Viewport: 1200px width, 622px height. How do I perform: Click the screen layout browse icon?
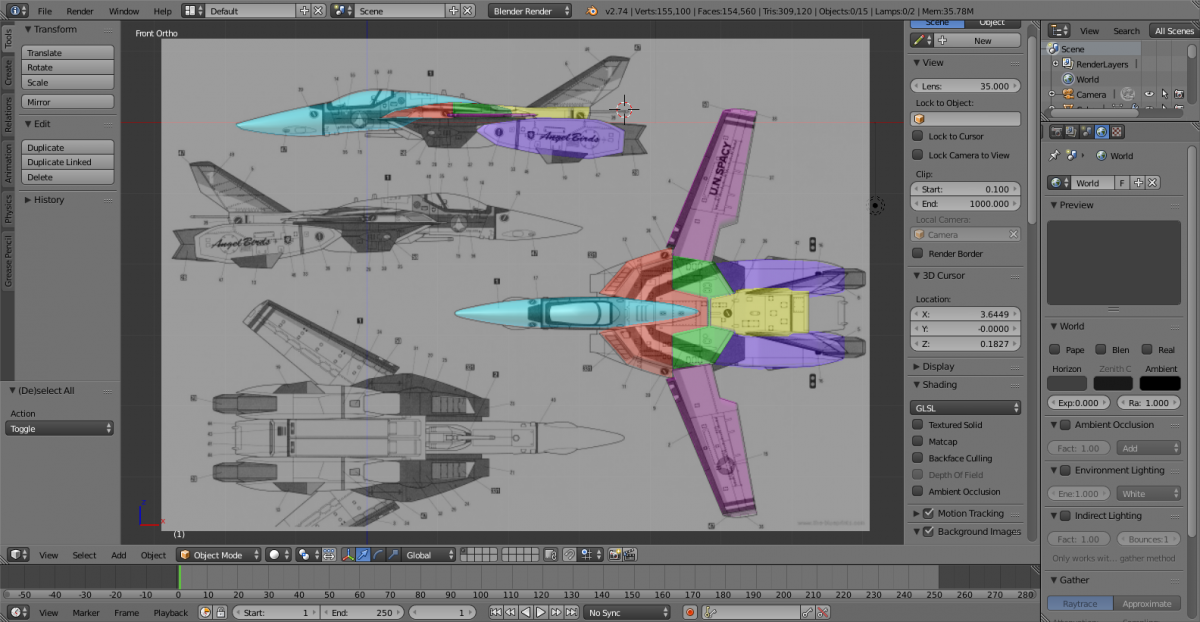tap(193, 10)
